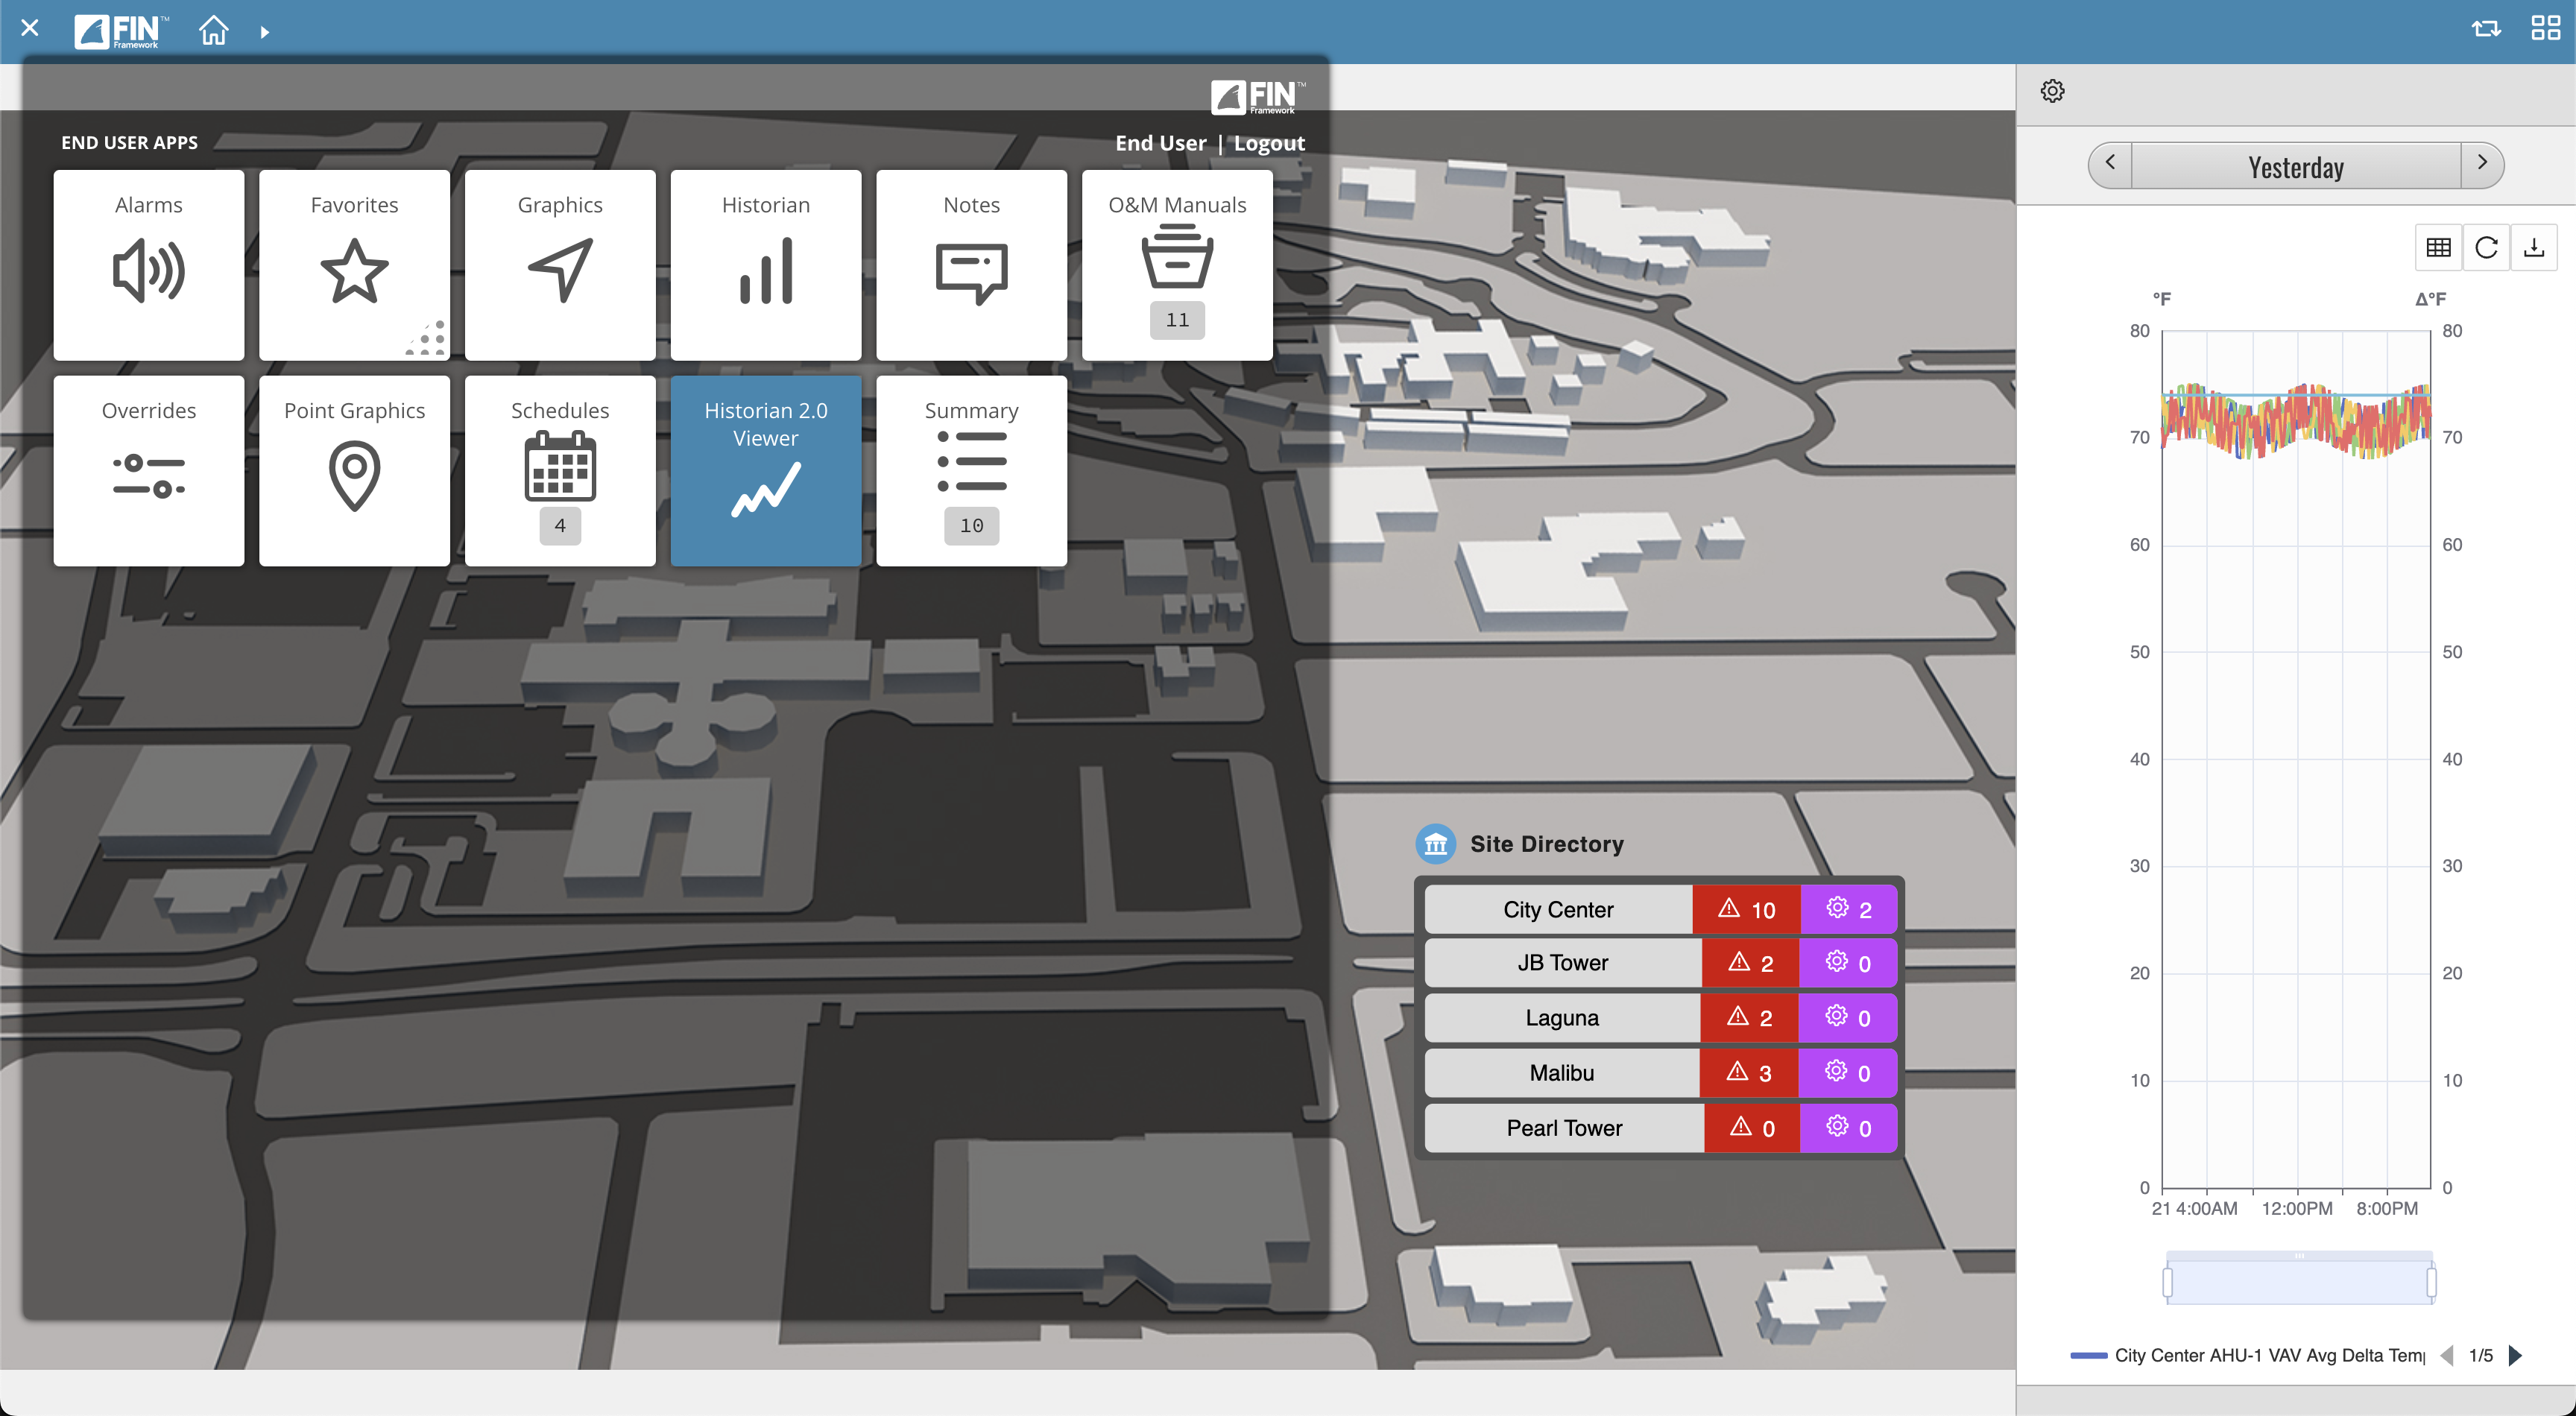Click the chart refresh icon
The width and height of the screenshot is (2576, 1416).
click(2486, 247)
